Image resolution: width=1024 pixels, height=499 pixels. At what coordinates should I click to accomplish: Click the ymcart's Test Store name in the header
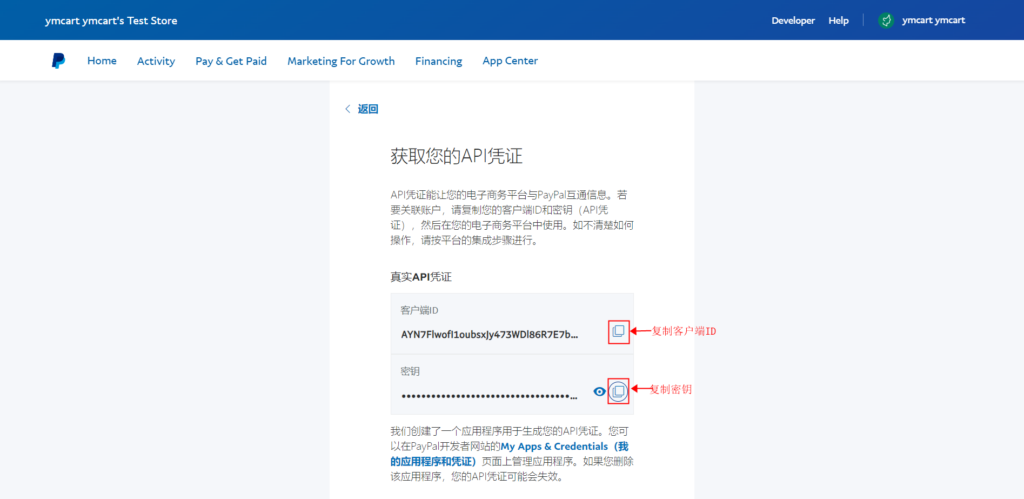tap(111, 20)
